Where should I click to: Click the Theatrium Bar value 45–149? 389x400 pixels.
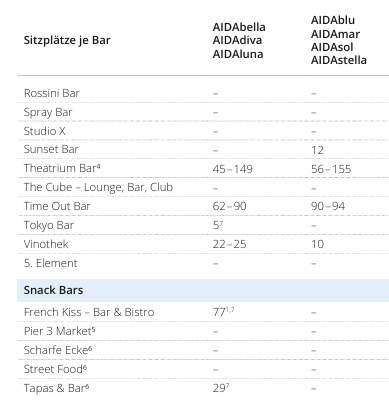click(233, 169)
